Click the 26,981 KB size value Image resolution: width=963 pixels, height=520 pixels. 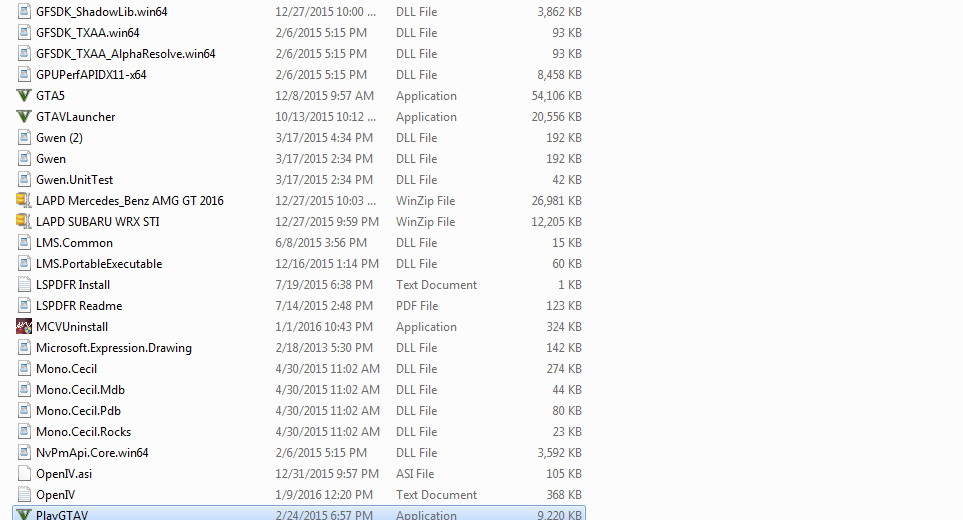556,201
